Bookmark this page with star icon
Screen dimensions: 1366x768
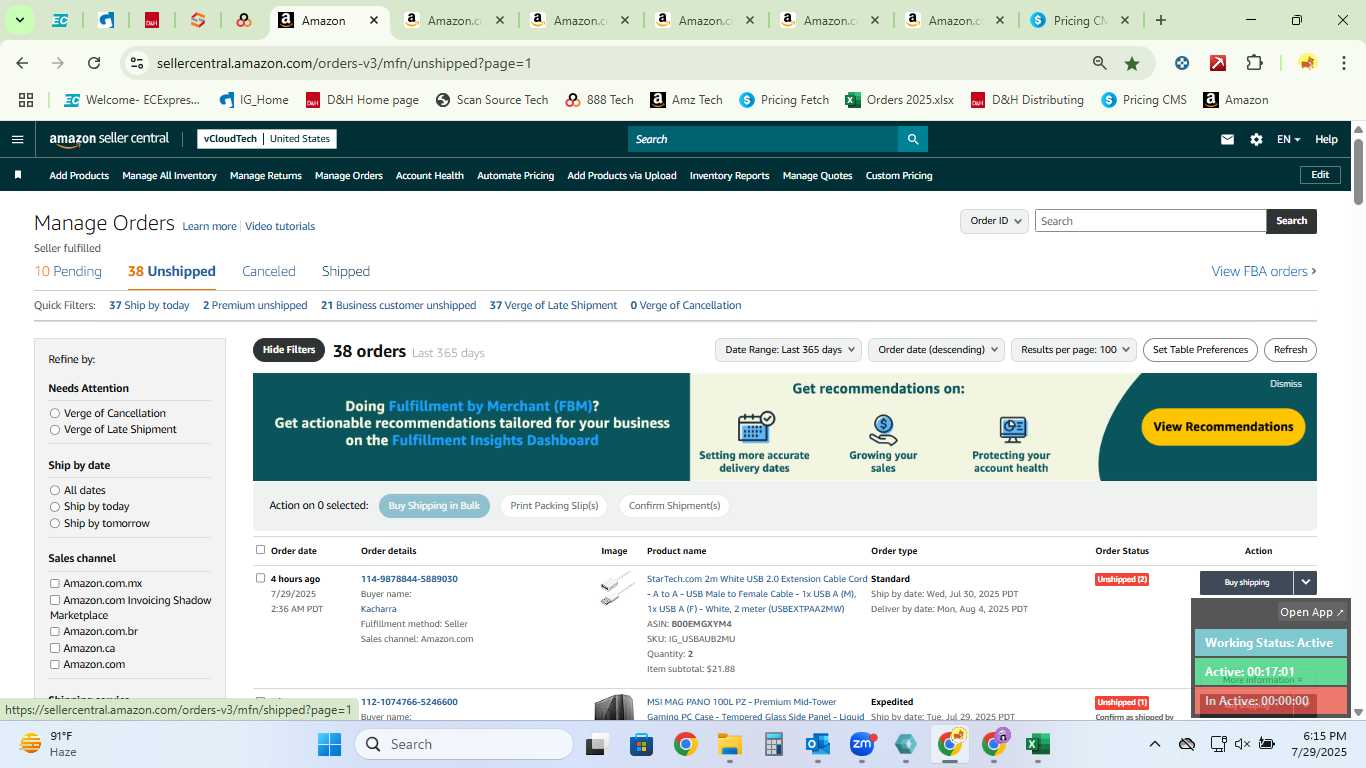[x=1132, y=63]
